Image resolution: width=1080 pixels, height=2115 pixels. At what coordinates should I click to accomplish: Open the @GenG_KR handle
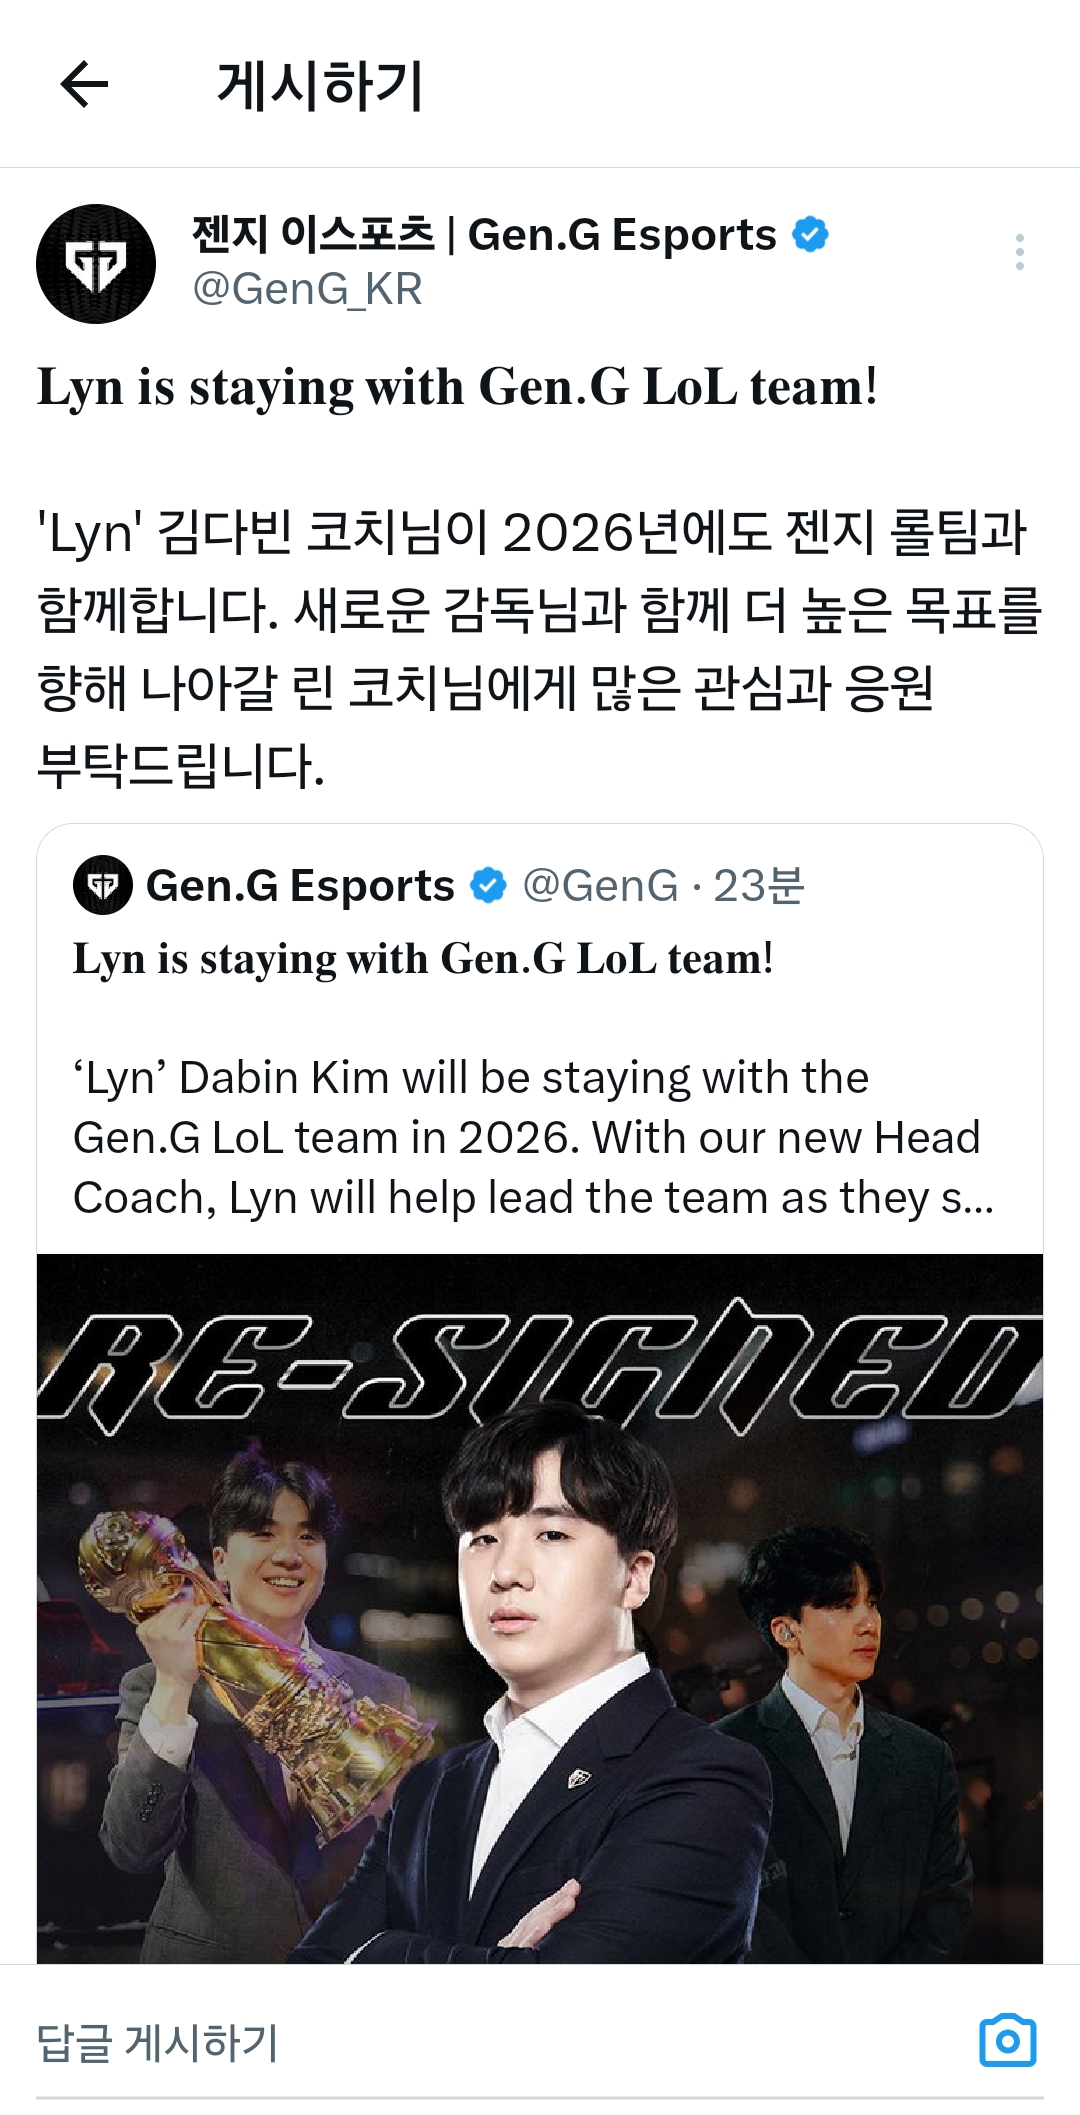[x=307, y=289]
